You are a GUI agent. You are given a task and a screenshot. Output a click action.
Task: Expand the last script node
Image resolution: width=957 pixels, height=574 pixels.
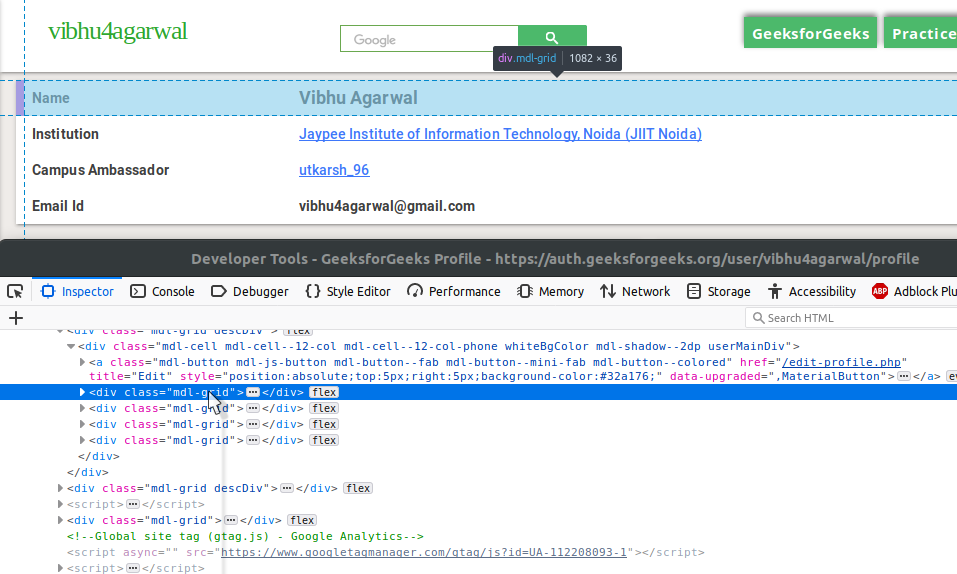pyautogui.click(x=60, y=568)
